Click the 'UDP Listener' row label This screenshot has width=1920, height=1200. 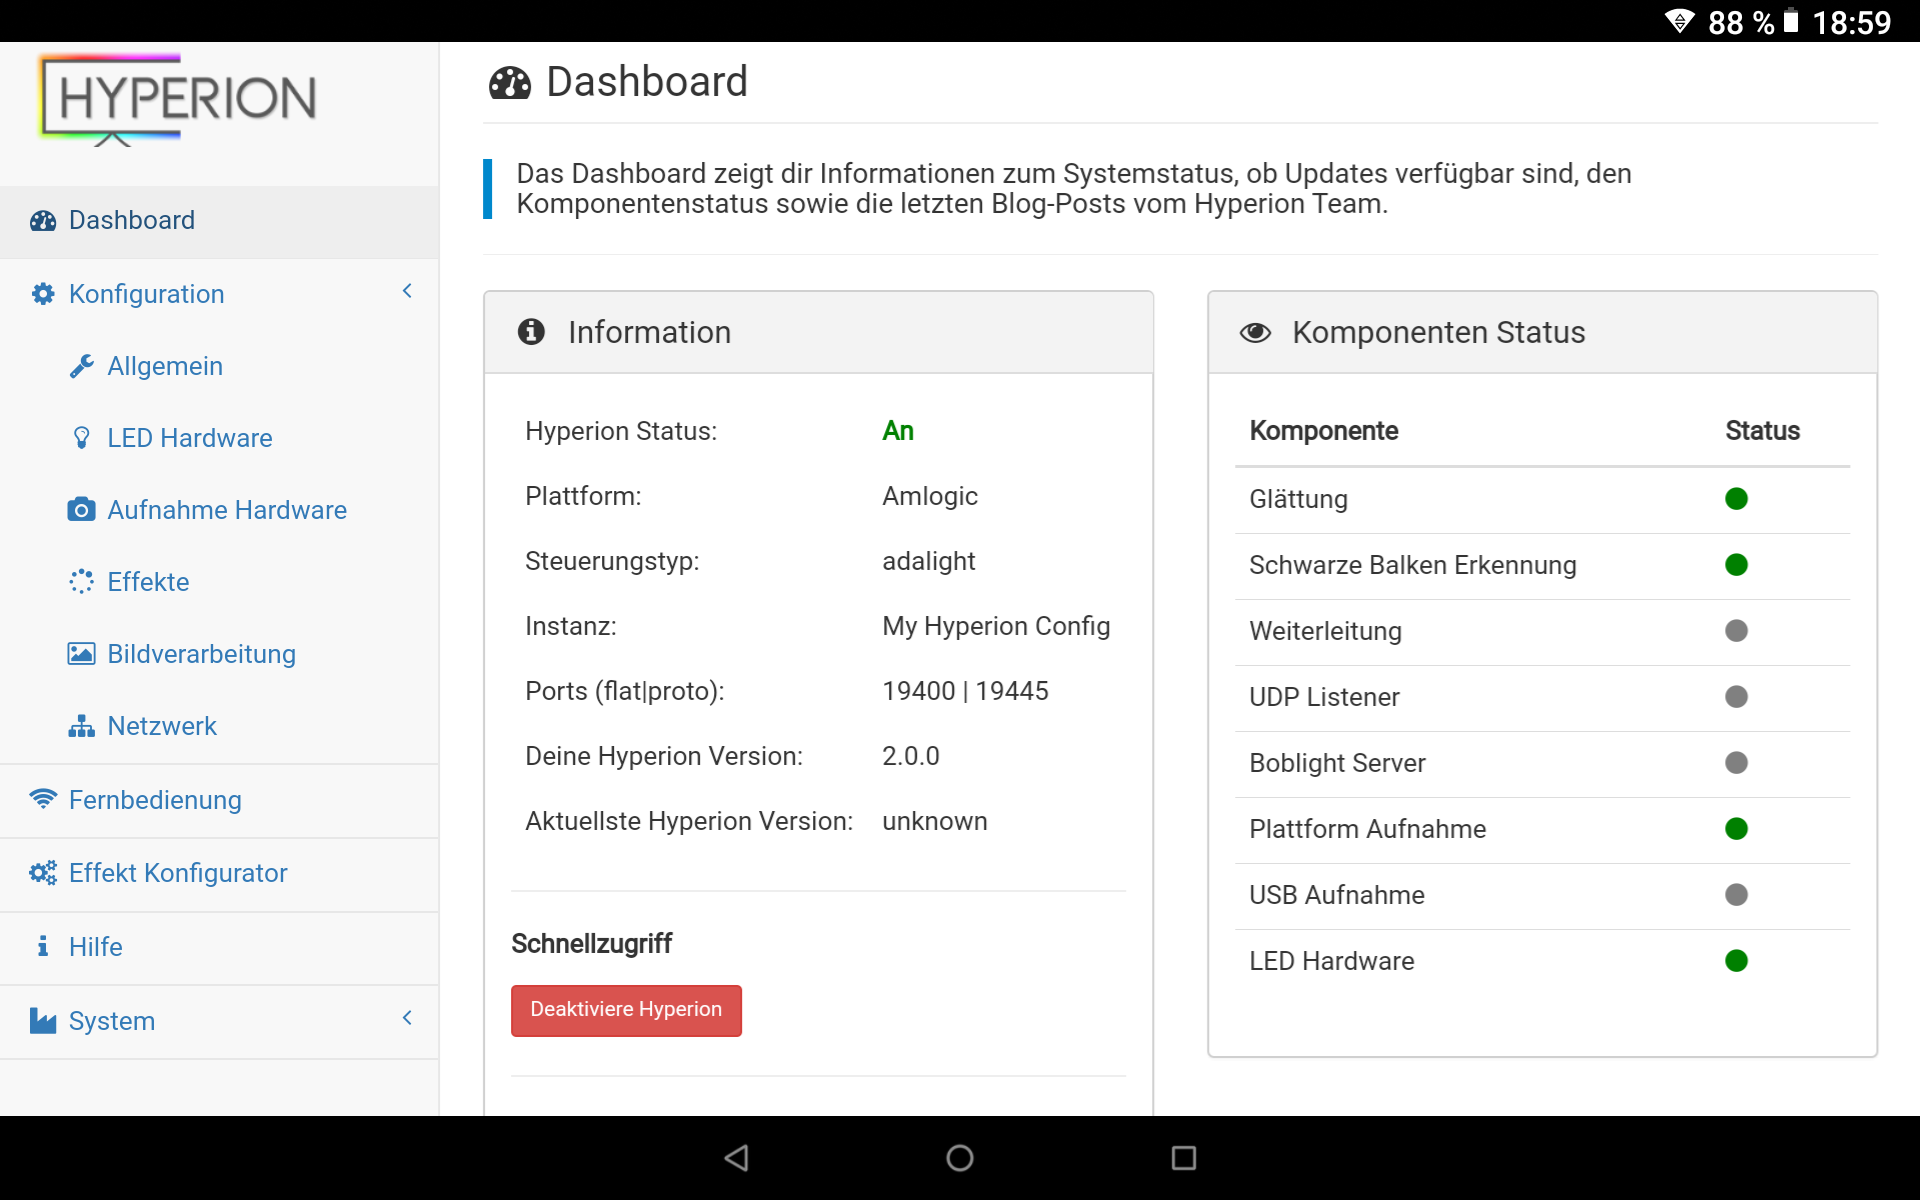1324,697
